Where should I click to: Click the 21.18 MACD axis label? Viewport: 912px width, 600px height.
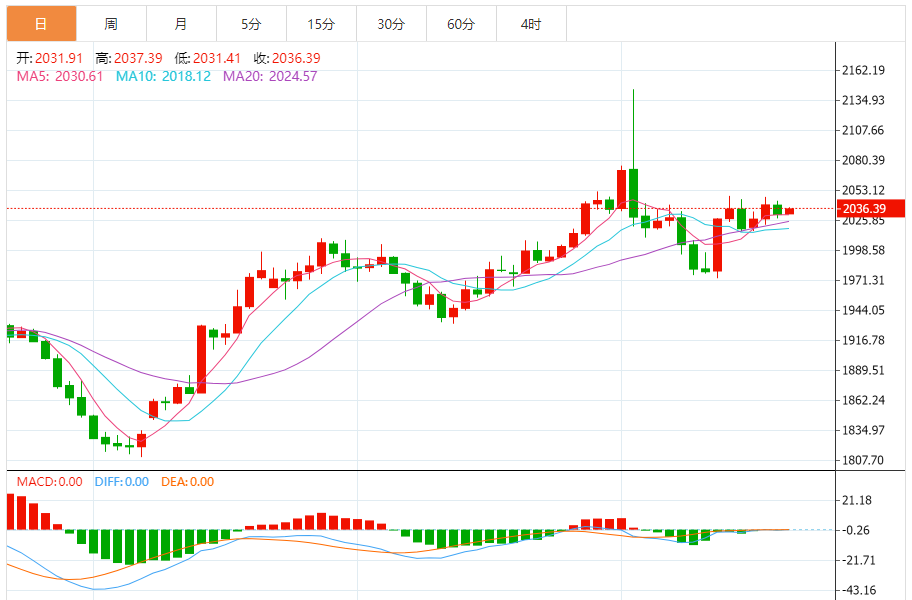click(x=857, y=500)
